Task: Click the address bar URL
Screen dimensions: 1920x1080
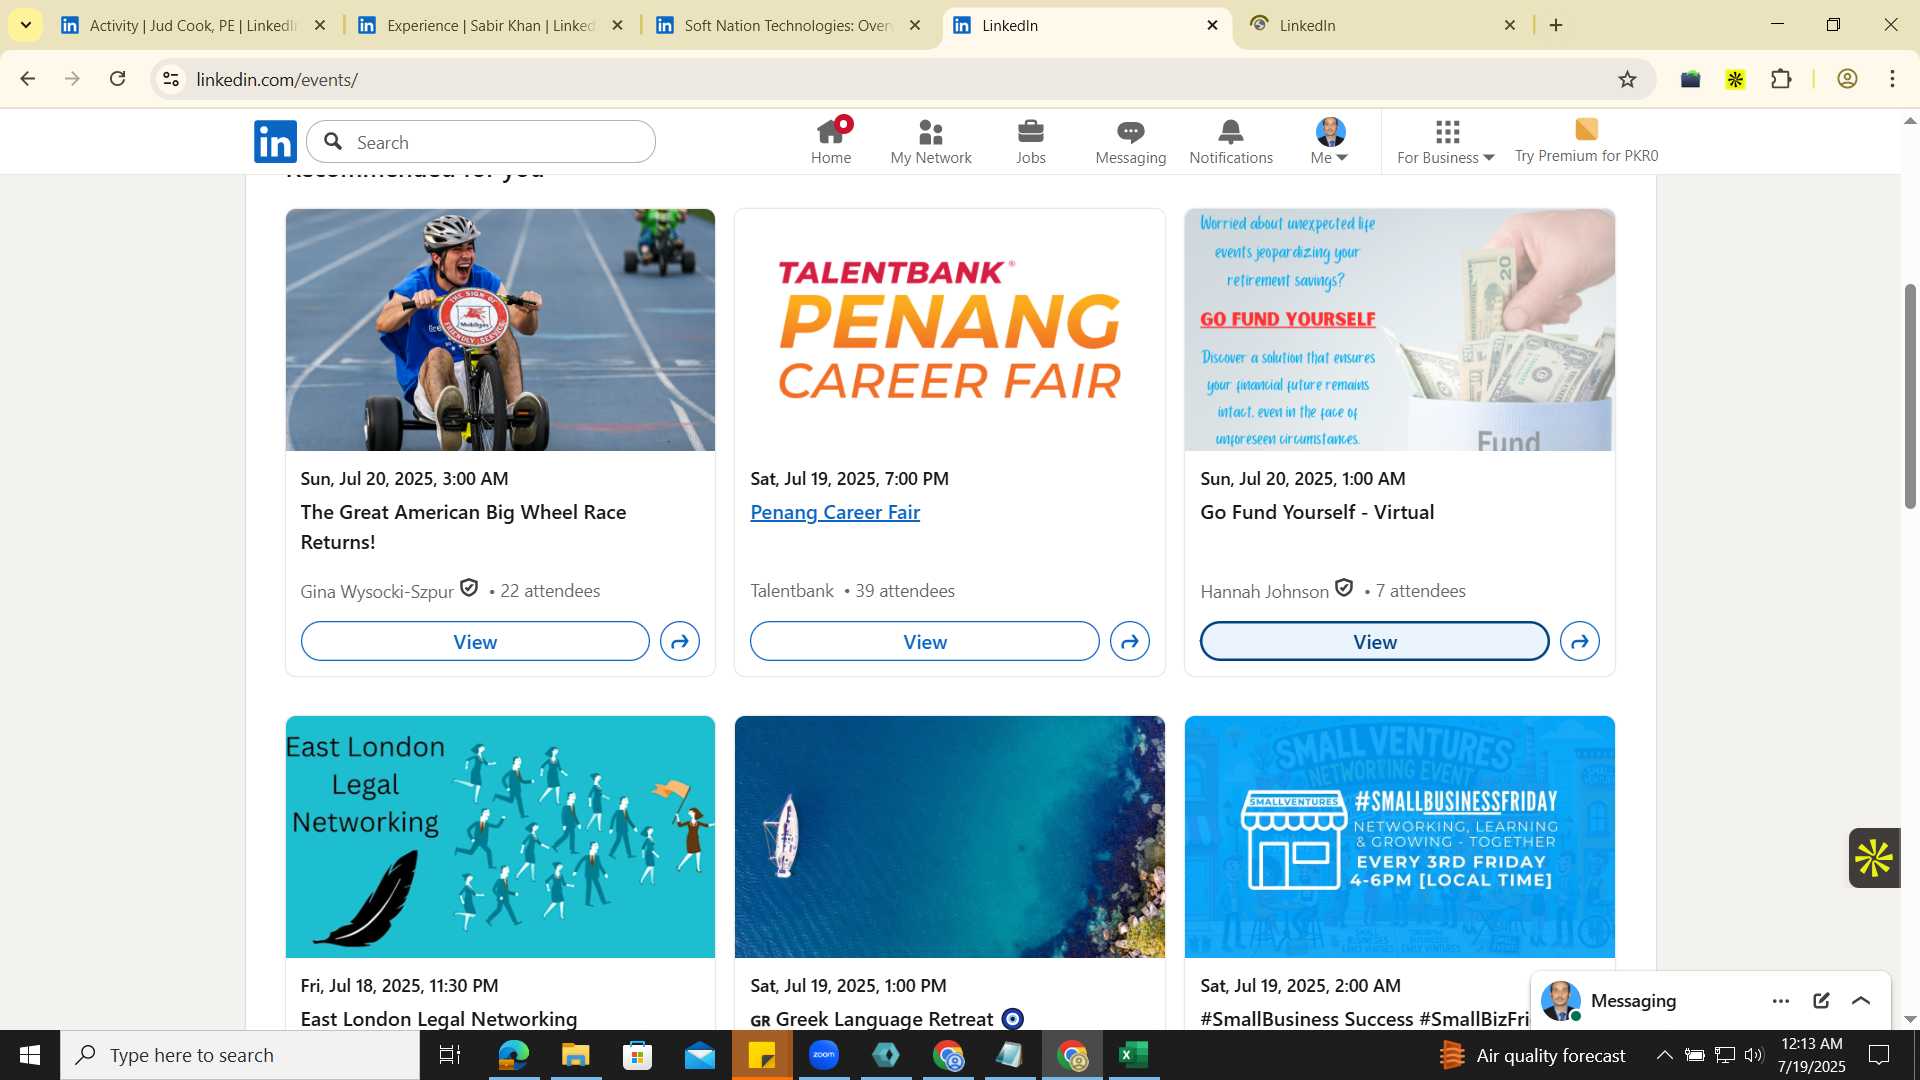Action: [277, 79]
